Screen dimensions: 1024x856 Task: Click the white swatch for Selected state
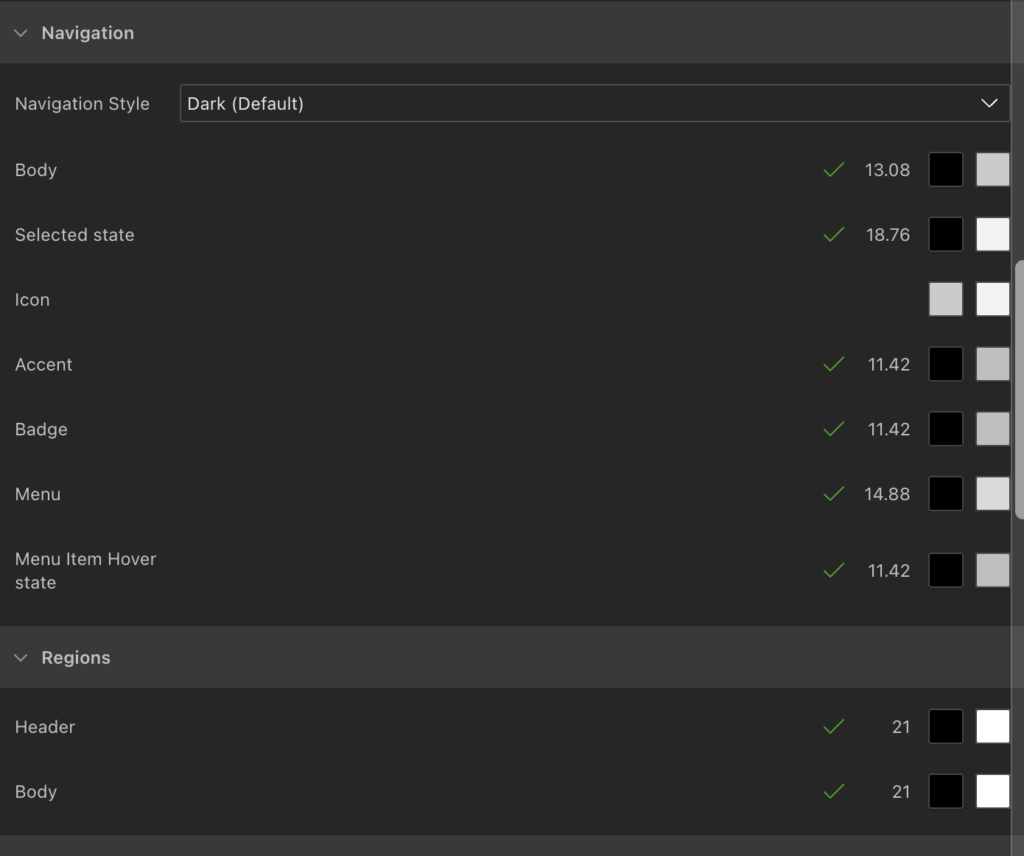[992, 235]
